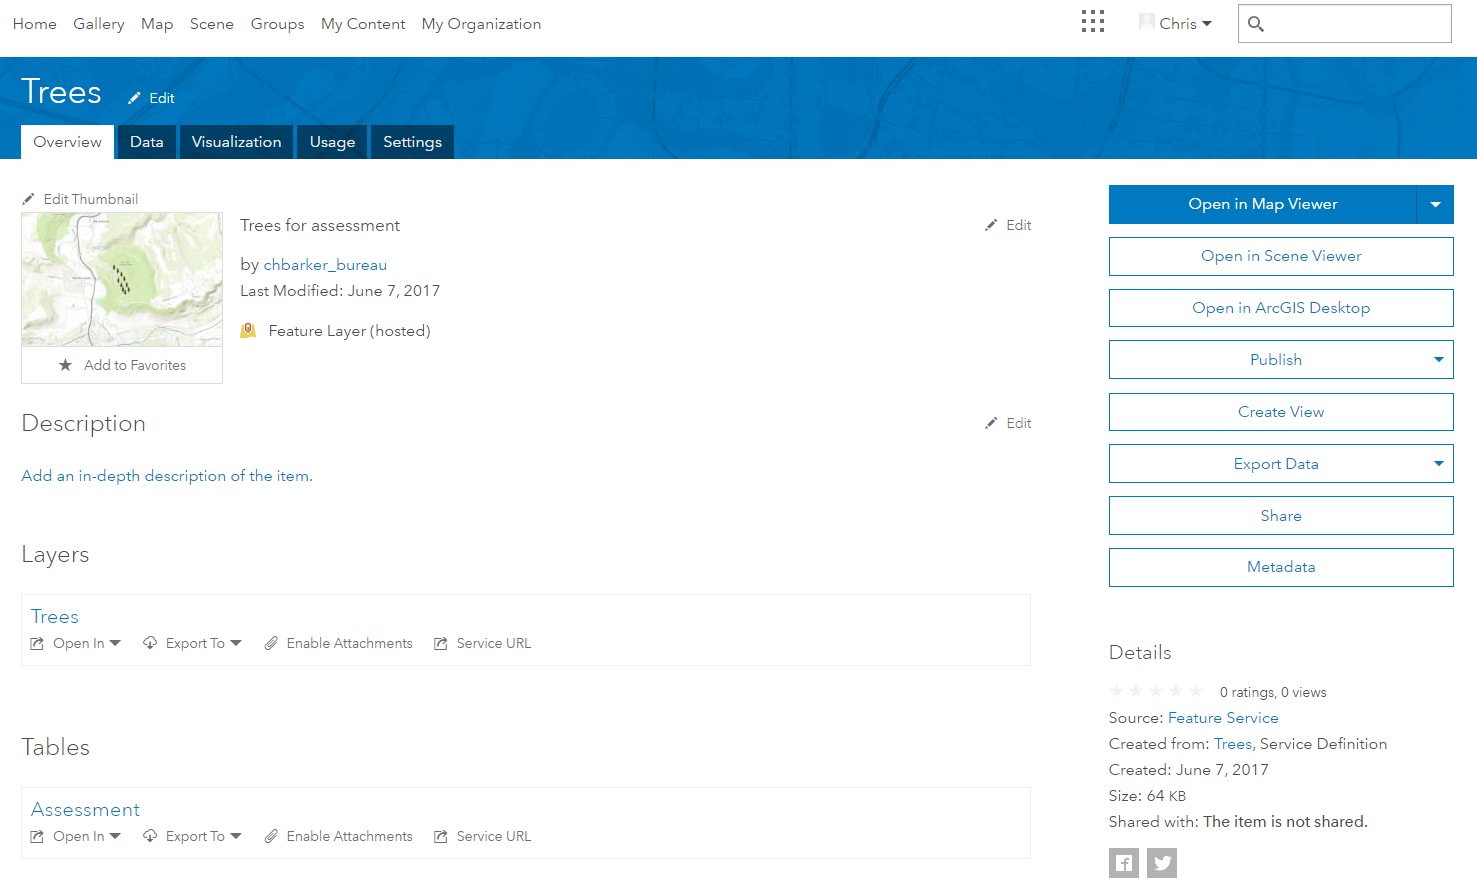Share the item via the Facebook icon
Viewport: 1477px width, 894px height.
click(1124, 863)
